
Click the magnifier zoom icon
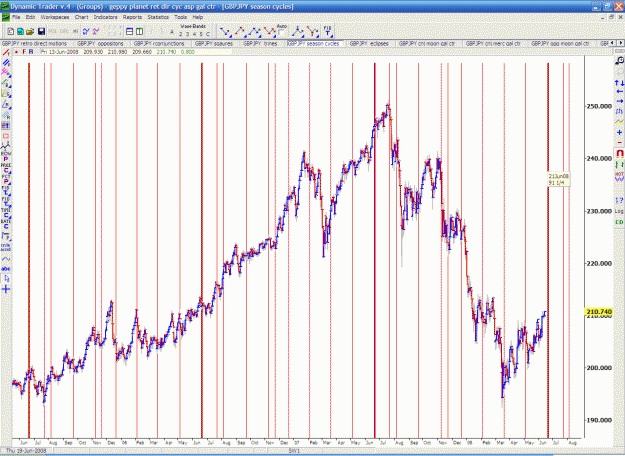click(x=619, y=61)
